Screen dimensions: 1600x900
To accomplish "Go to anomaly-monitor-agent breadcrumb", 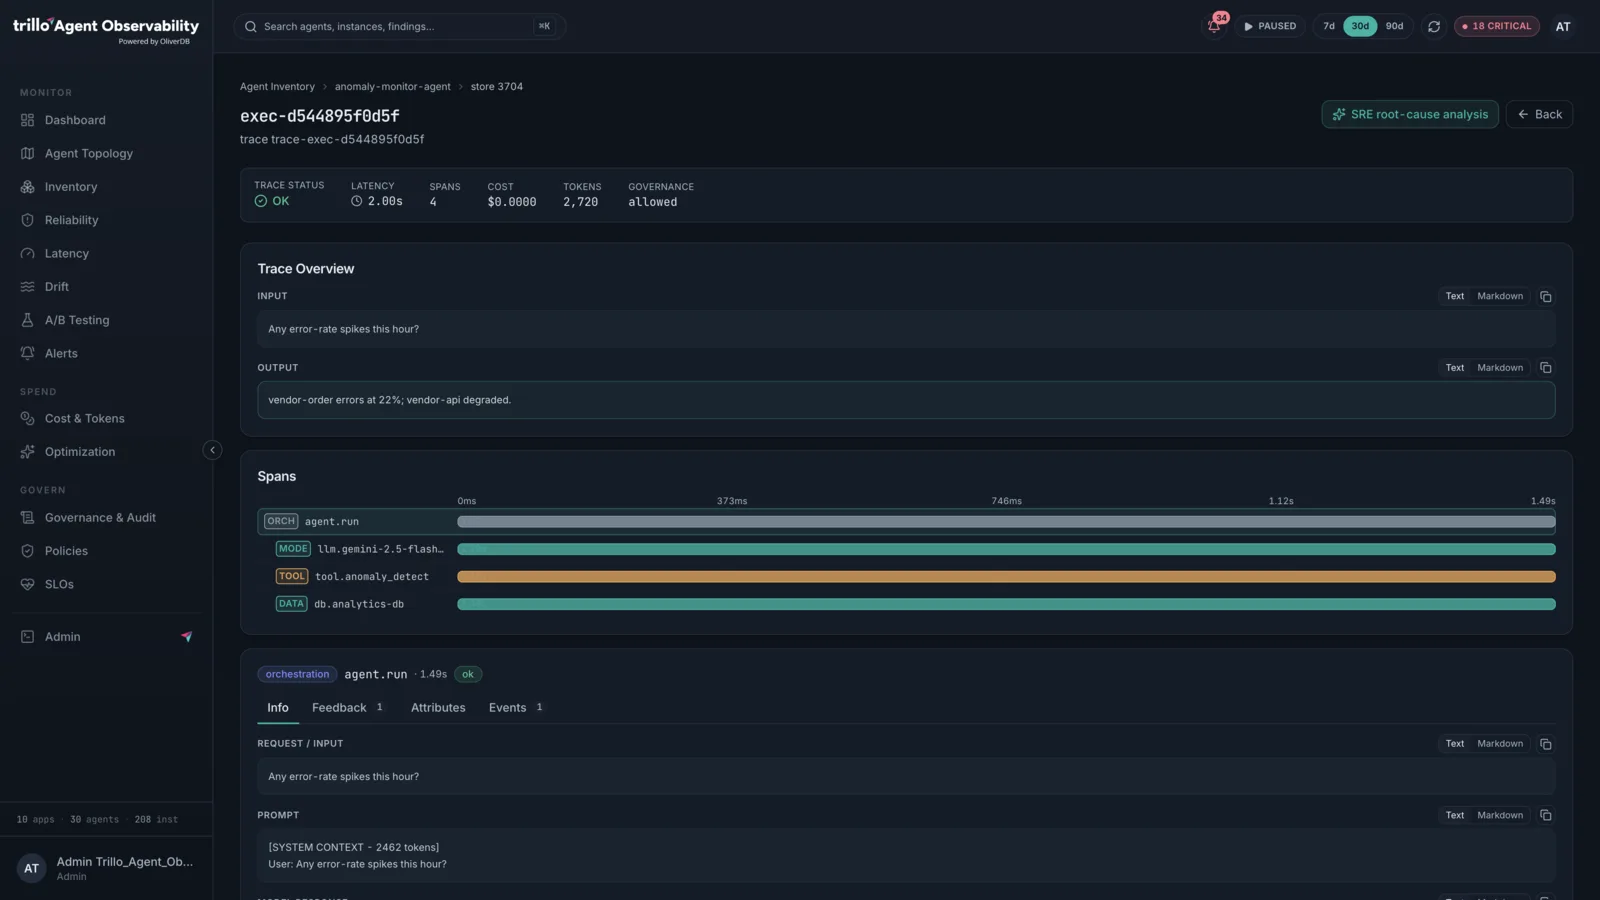I will (392, 87).
